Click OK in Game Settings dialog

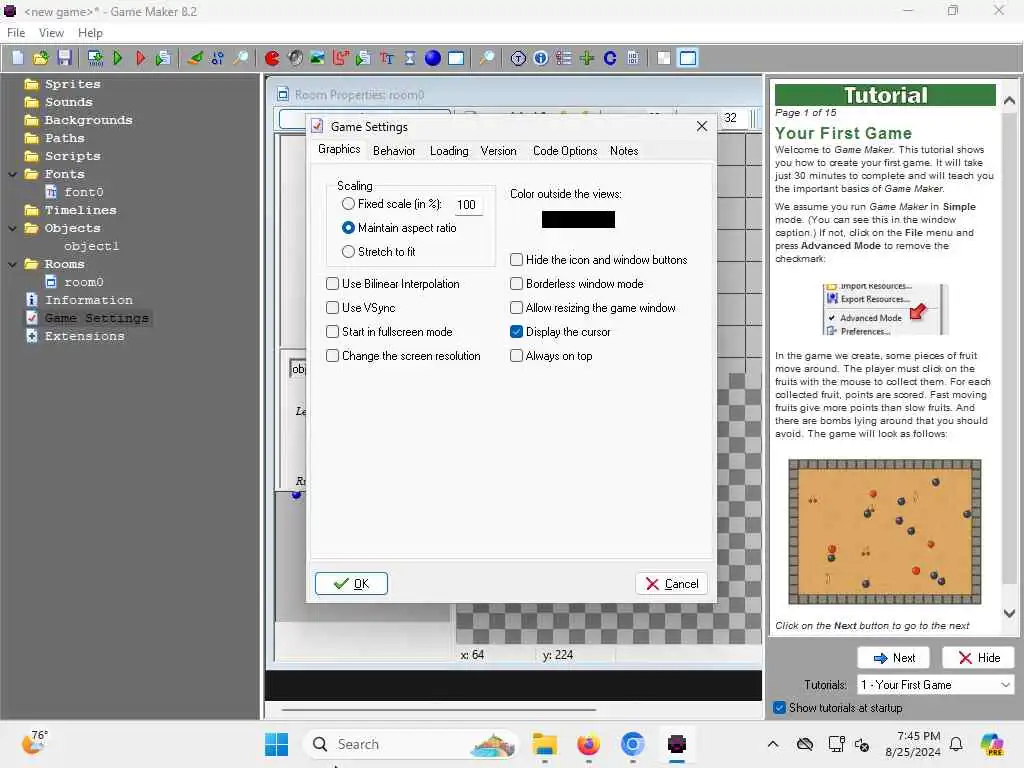point(351,584)
